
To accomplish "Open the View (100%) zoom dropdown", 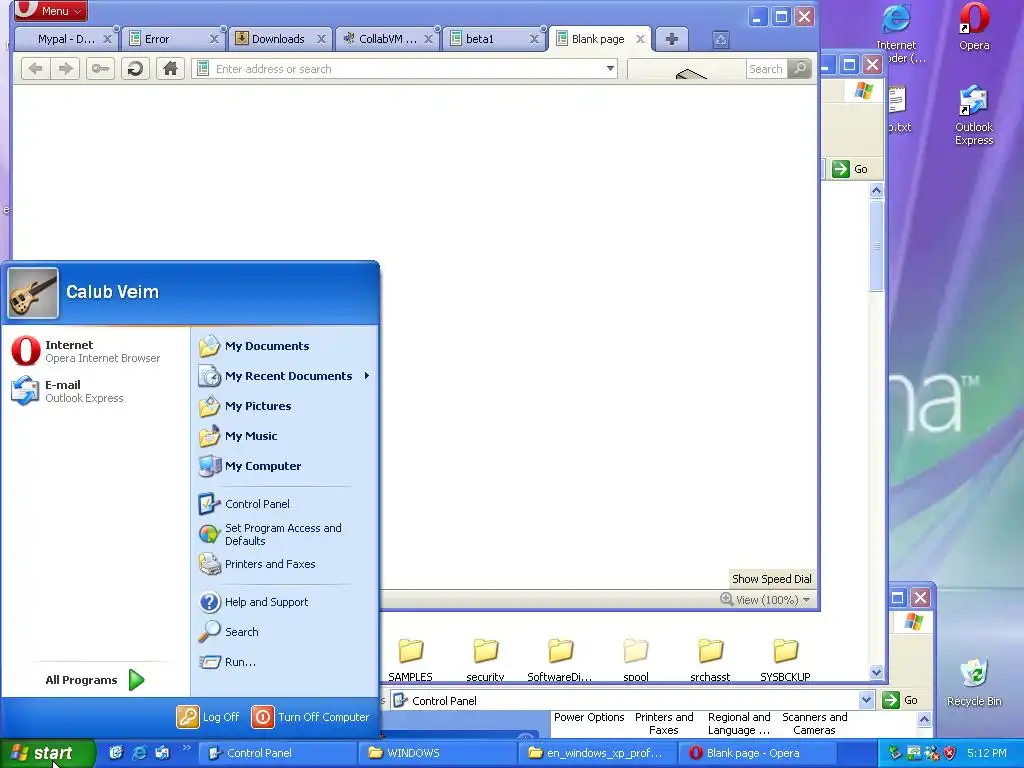I will (766, 600).
